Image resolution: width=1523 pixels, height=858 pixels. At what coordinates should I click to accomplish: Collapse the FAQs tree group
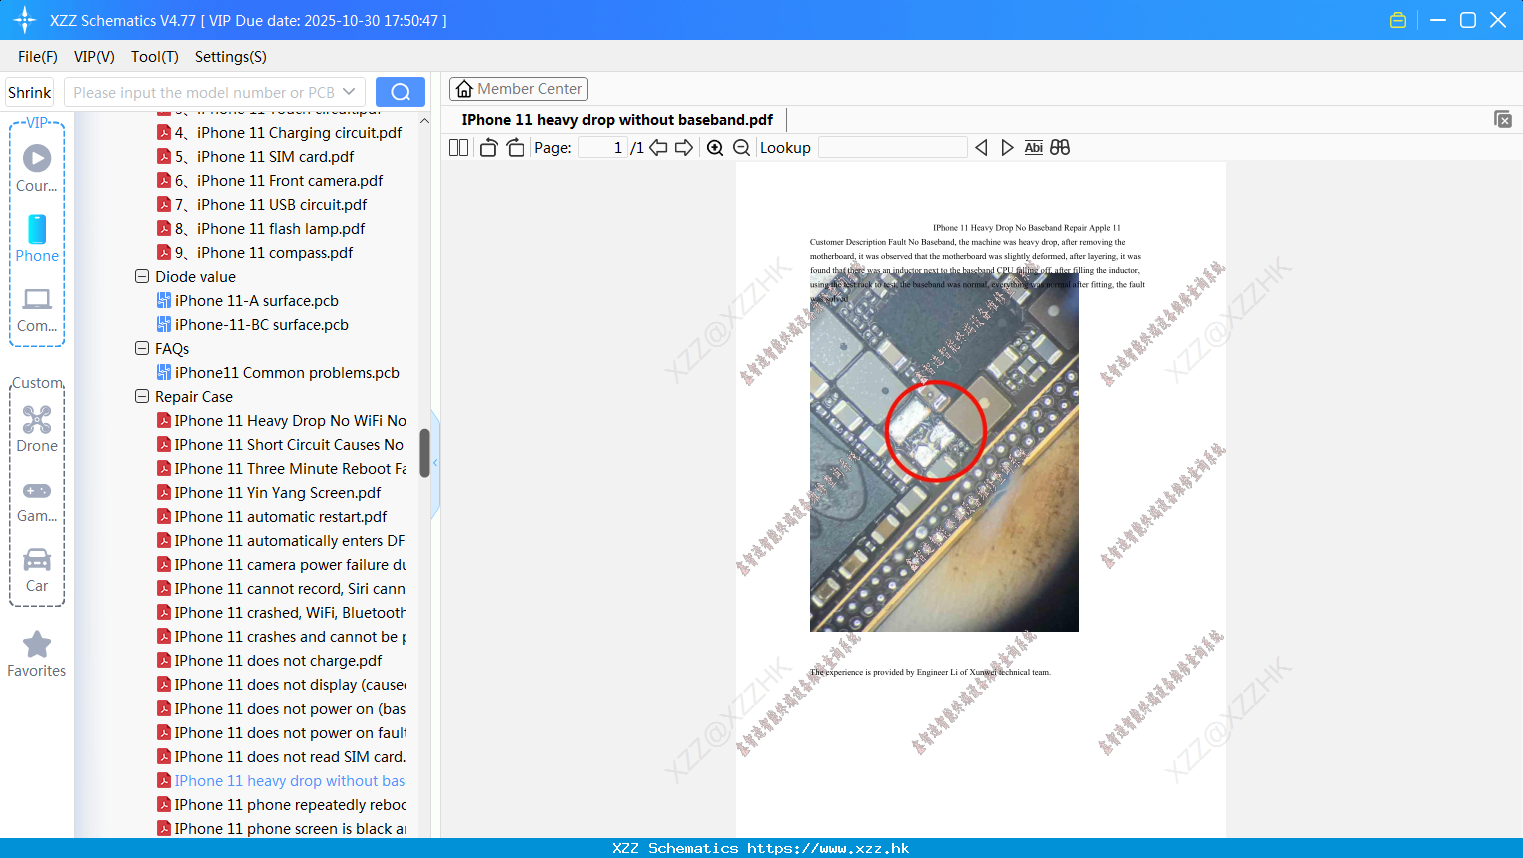pos(142,348)
